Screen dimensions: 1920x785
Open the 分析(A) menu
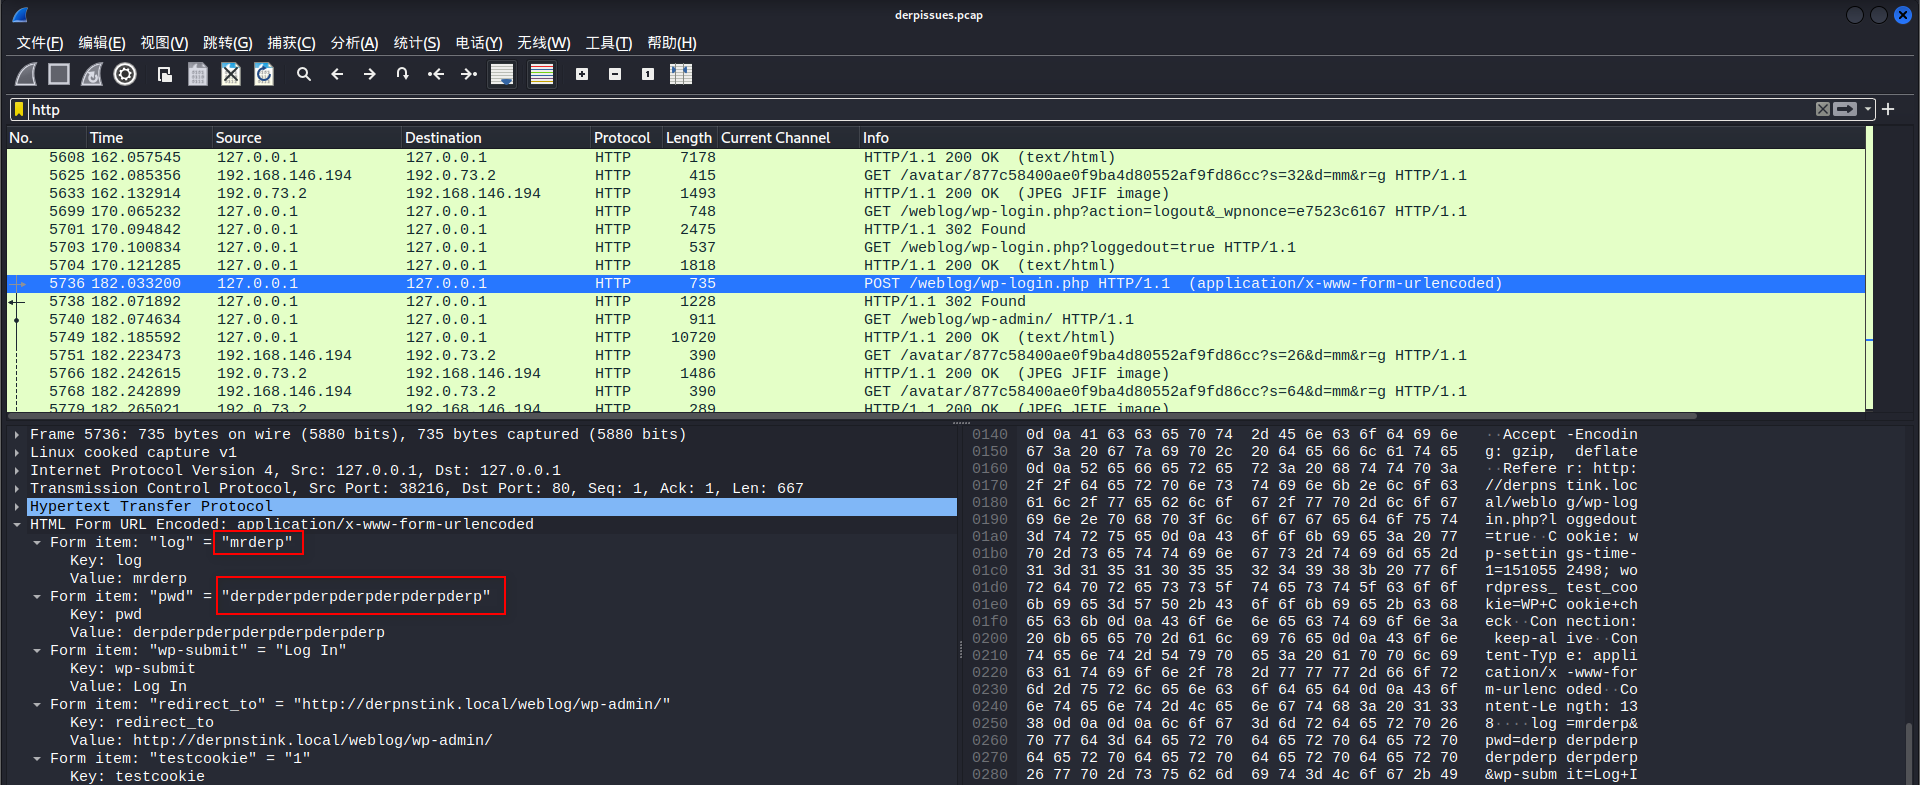pyautogui.click(x=354, y=43)
